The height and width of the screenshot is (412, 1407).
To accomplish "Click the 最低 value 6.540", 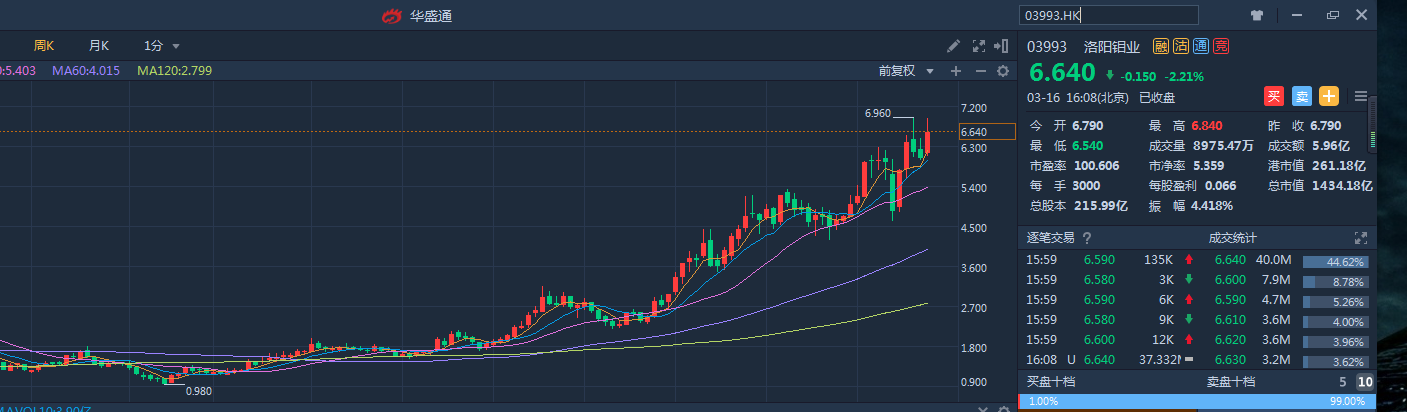I will coord(1088,145).
